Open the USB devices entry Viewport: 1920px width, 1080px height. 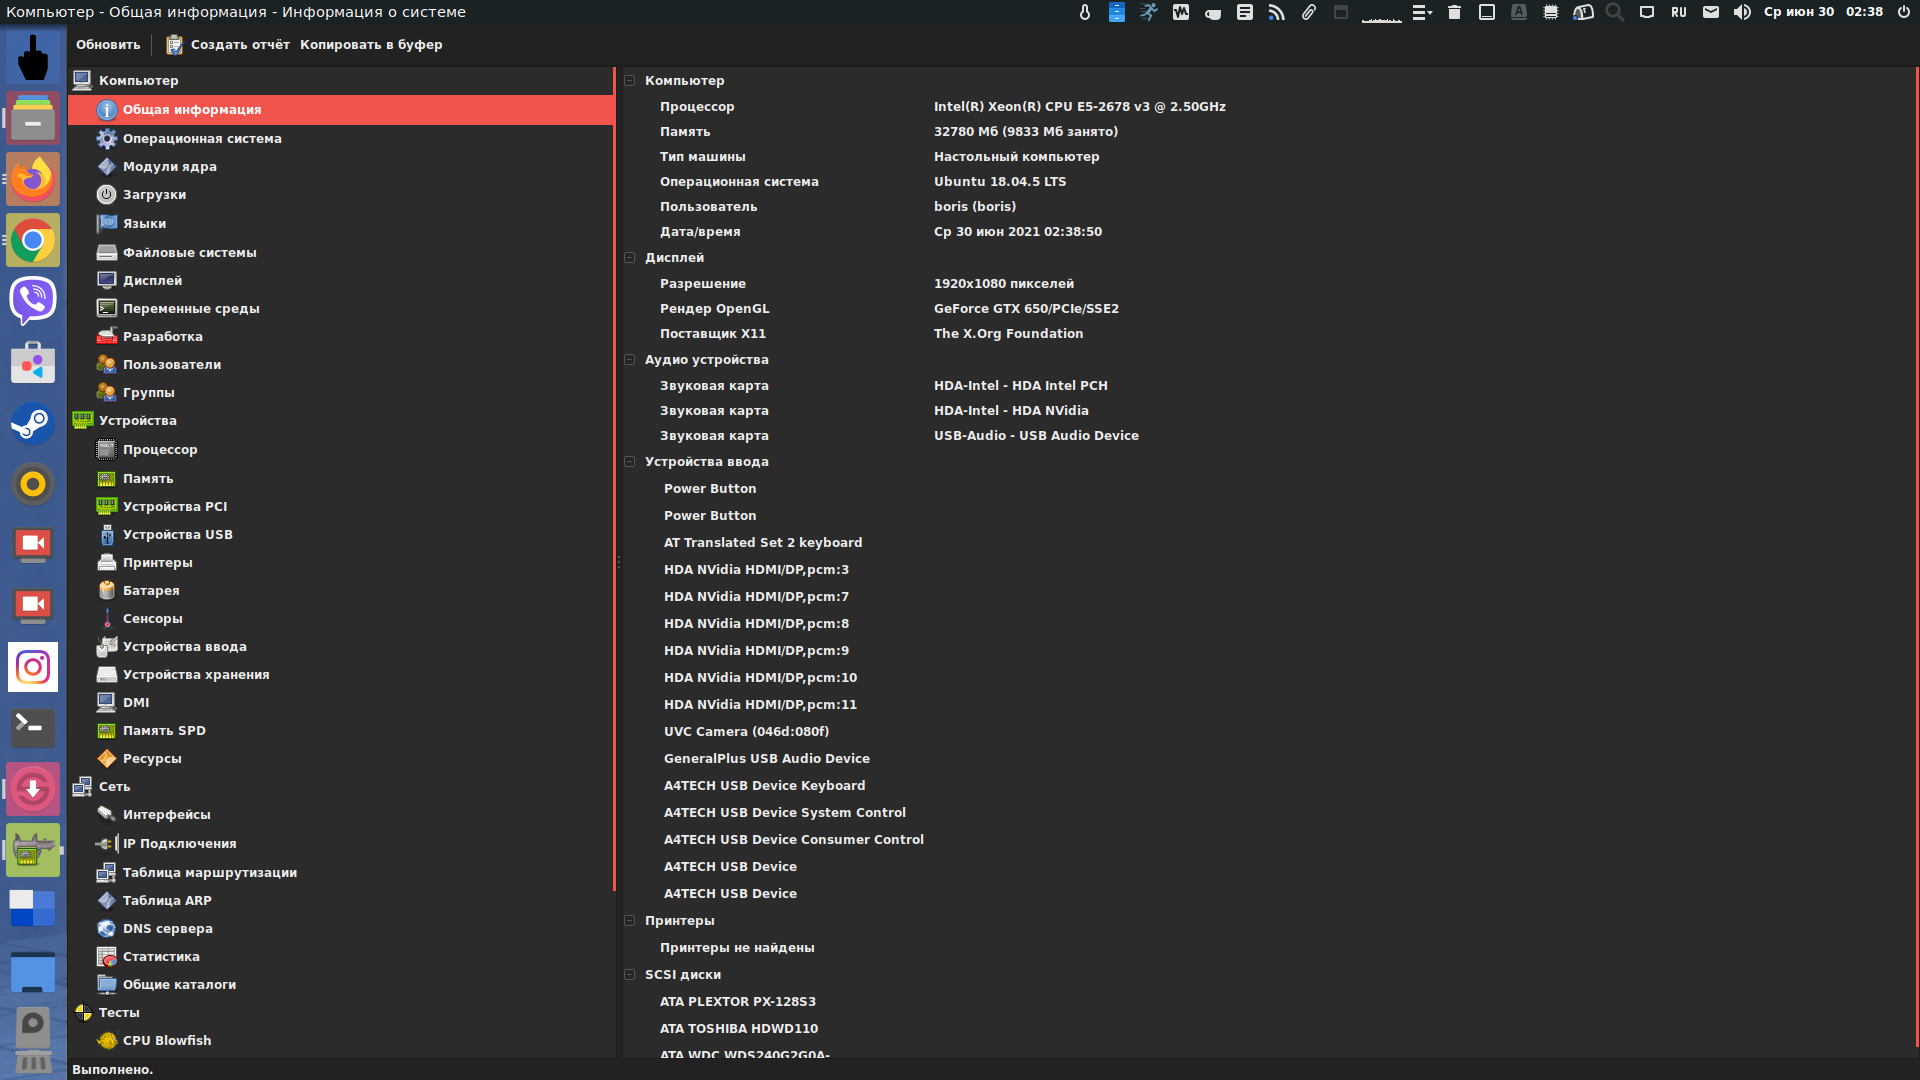(177, 535)
